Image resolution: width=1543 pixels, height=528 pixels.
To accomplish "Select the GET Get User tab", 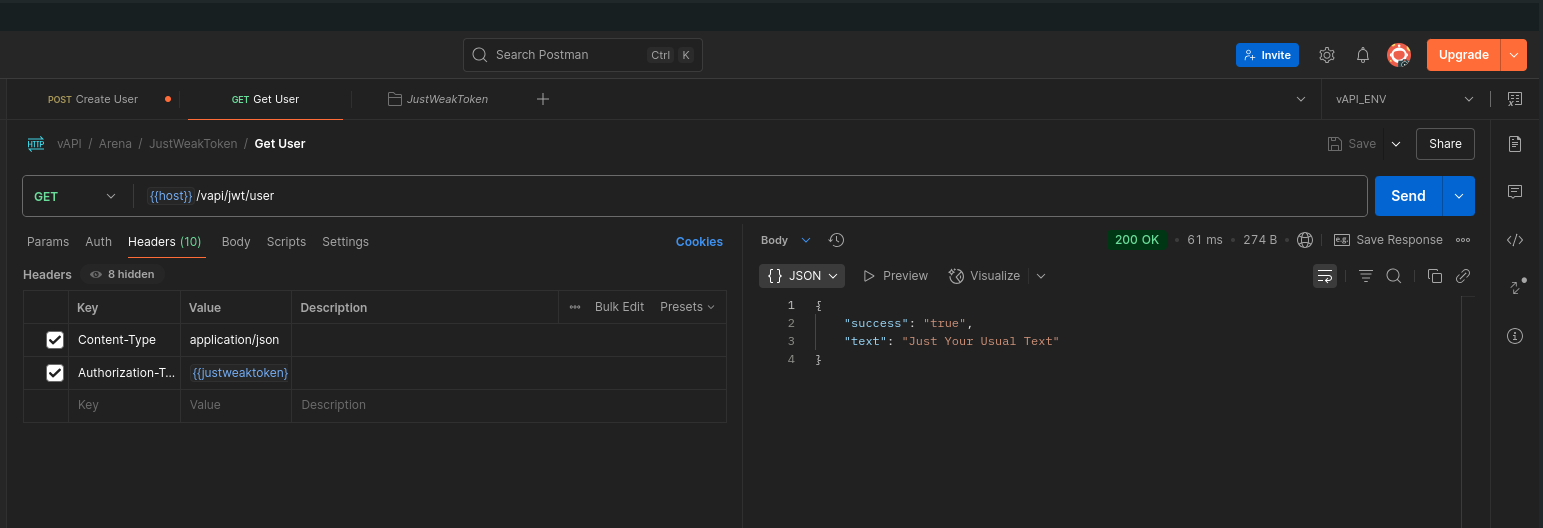I will (x=265, y=99).
